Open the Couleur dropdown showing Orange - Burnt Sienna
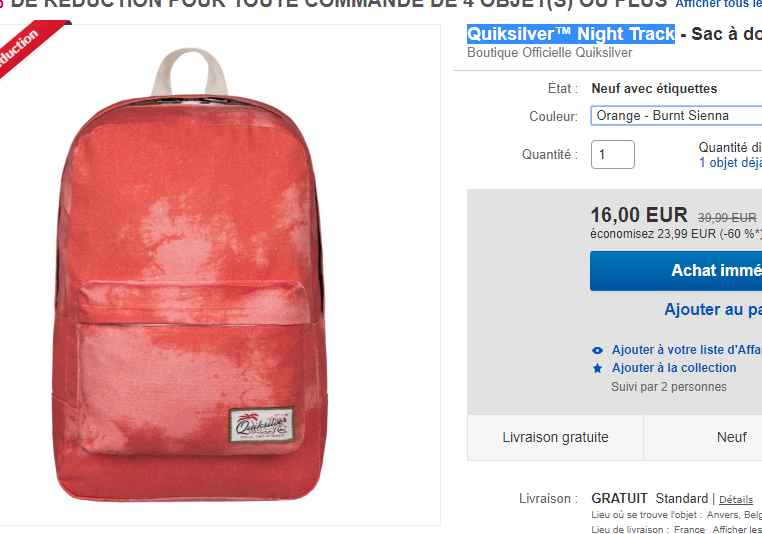Image resolution: width=762 pixels, height=534 pixels. pos(676,116)
